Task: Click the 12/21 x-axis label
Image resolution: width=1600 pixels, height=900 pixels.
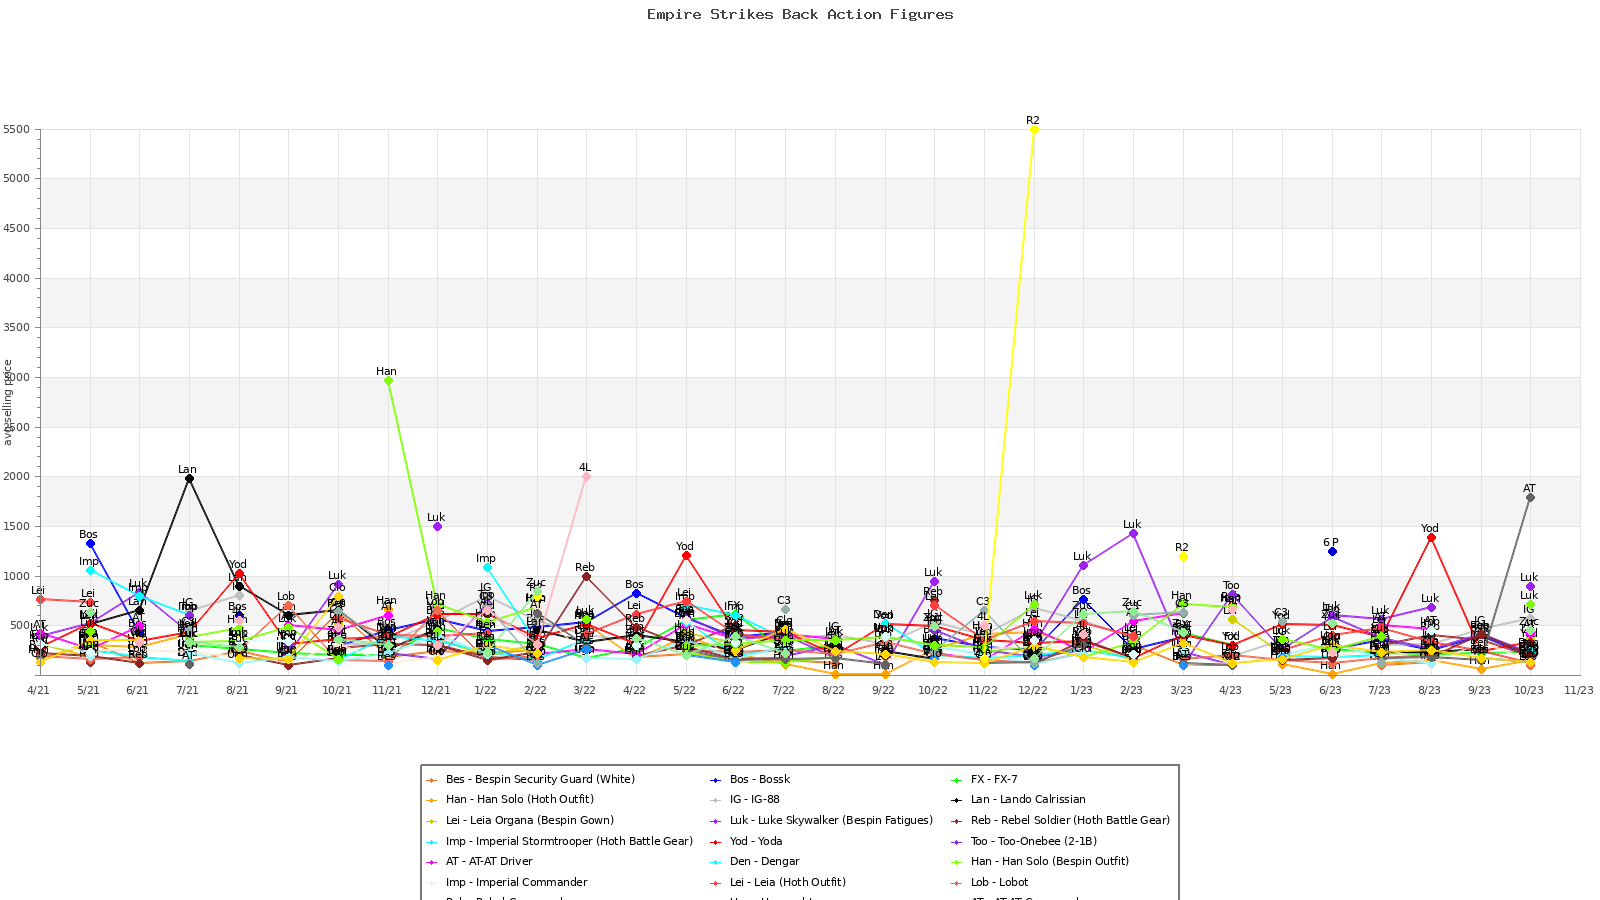Action: [x=435, y=690]
